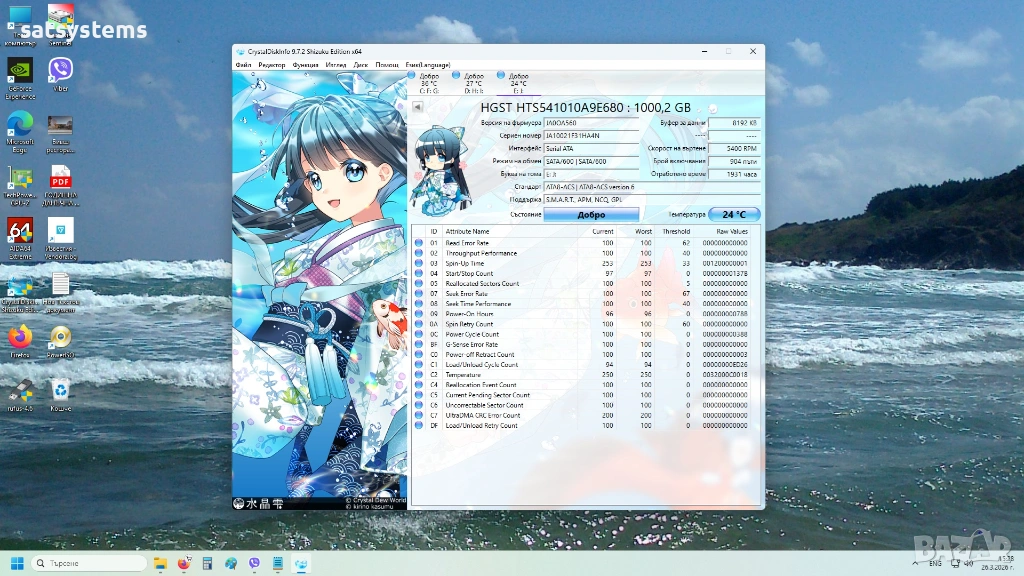Screen dimensions: 1024x576
Task: Open the Recycle Bin (Кошче) icon
Action: (x=60, y=393)
